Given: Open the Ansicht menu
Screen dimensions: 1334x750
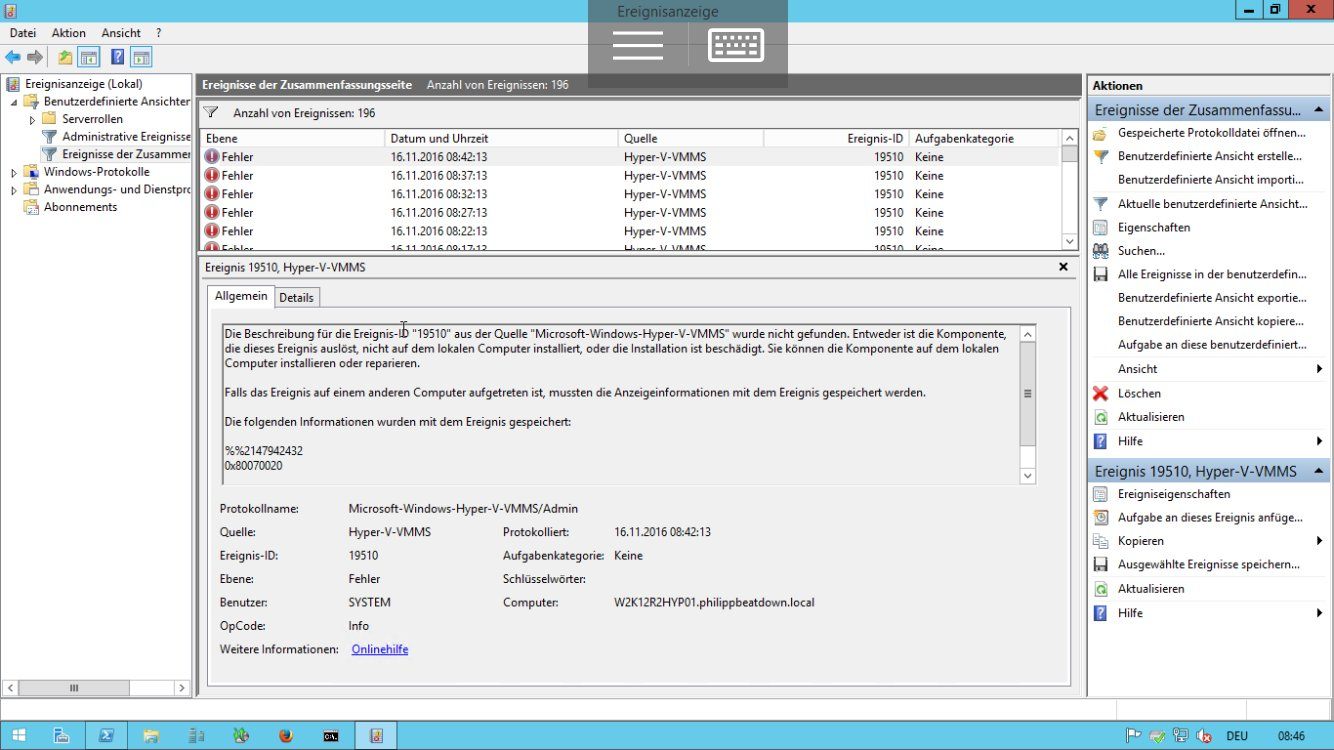Looking at the screenshot, I should (121, 33).
